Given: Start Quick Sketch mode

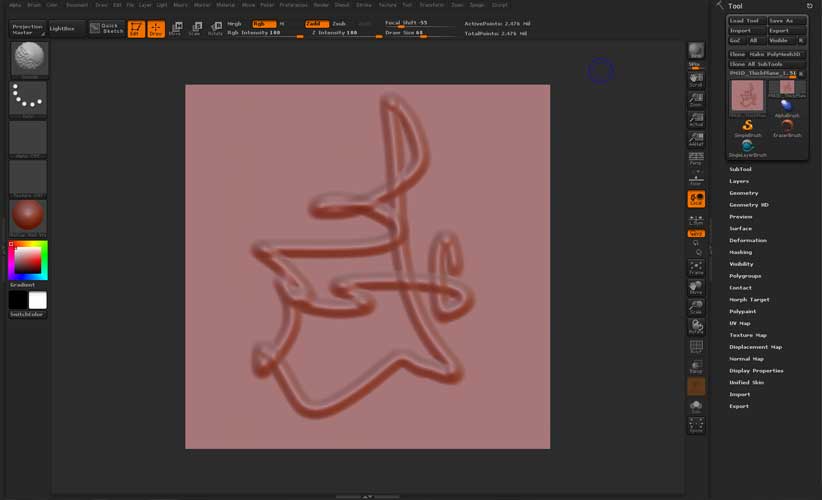Looking at the screenshot, I should (x=106, y=28).
